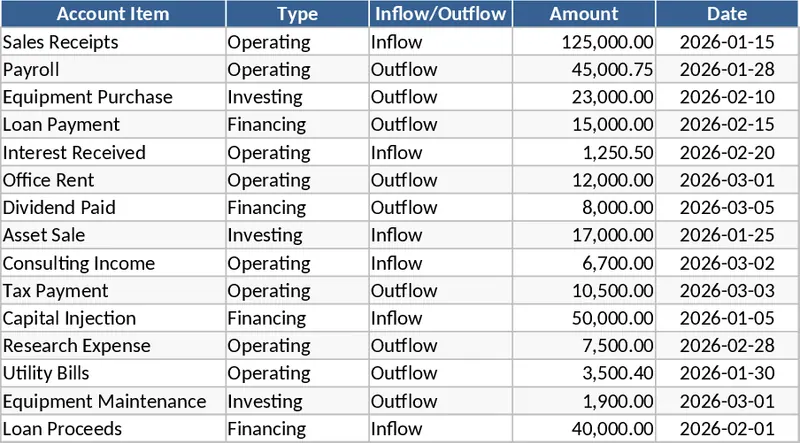Click the Tax Payment date 2026-03-03

click(x=727, y=291)
